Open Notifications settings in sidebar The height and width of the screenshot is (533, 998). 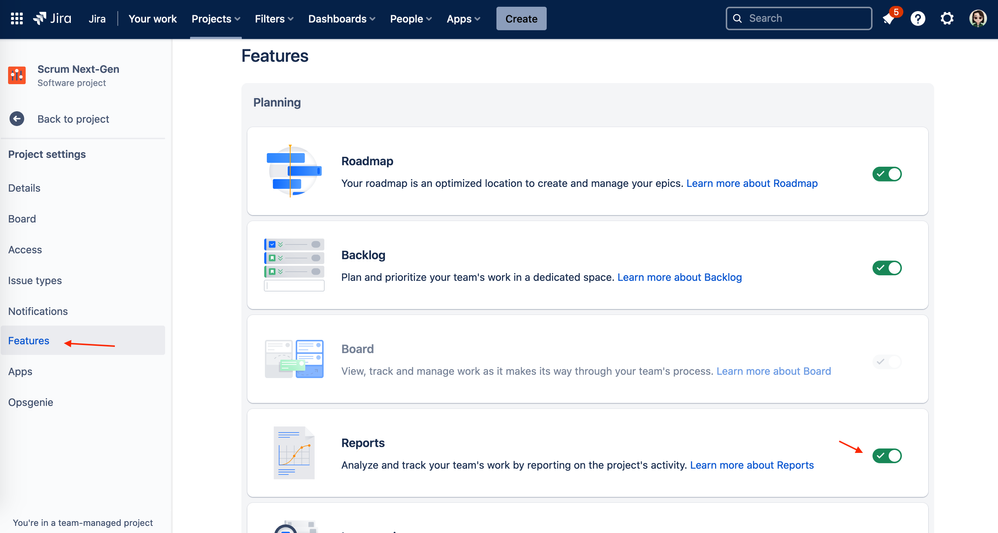click(x=38, y=311)
